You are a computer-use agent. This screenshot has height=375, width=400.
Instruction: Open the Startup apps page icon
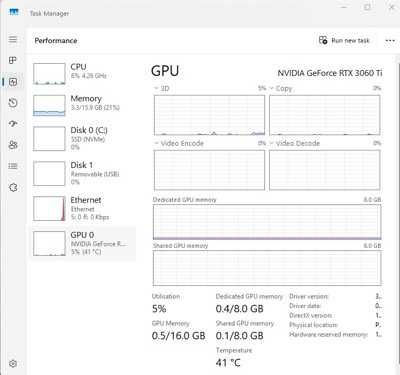[13, 124]
